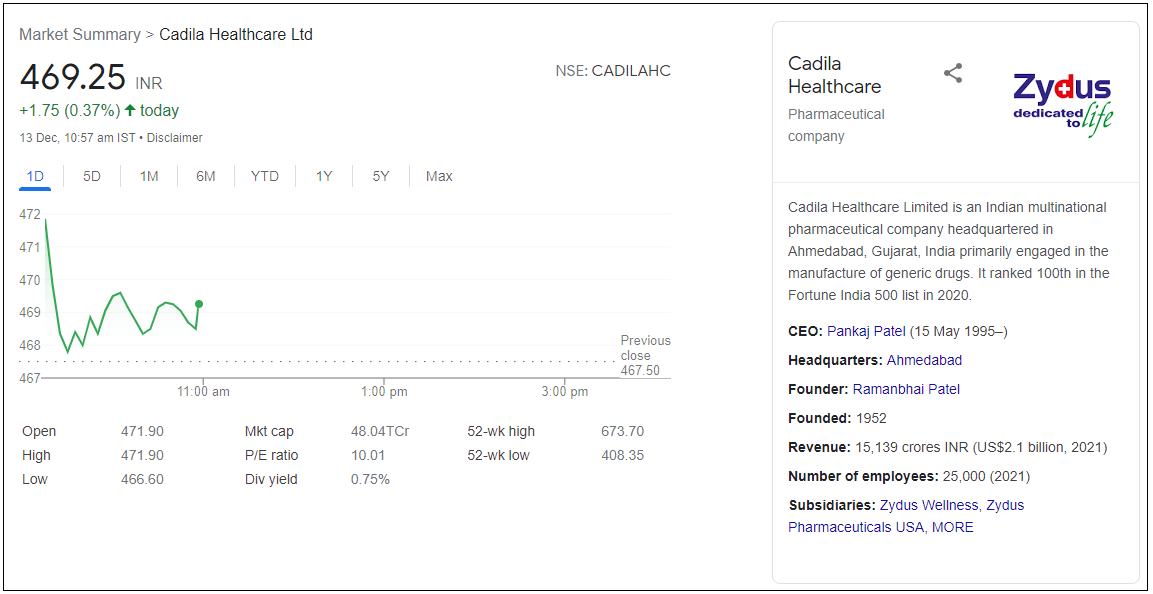Click the Open value 471.90

pos(142,432)
